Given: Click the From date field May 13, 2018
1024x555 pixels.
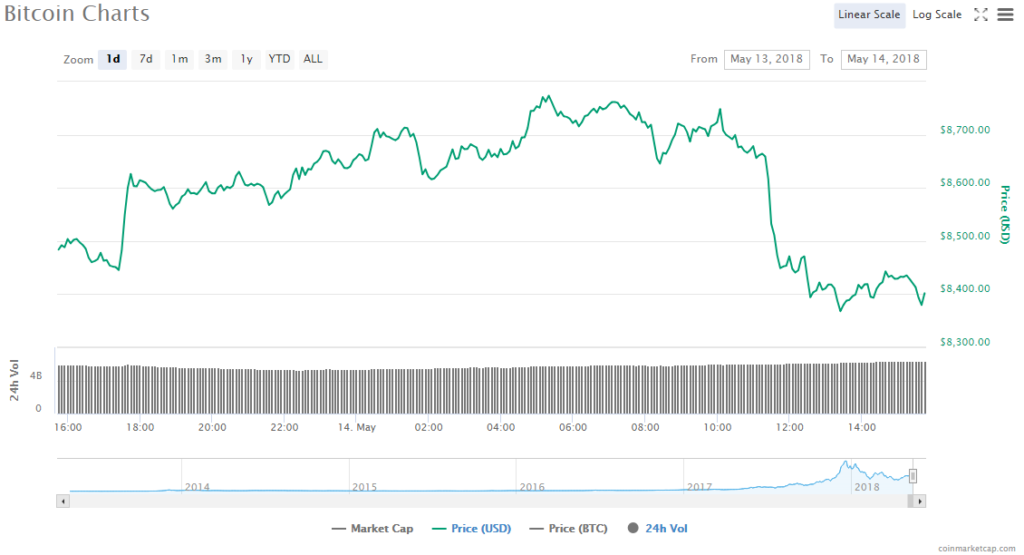Looking at the screenshot, I should [766, 59].
